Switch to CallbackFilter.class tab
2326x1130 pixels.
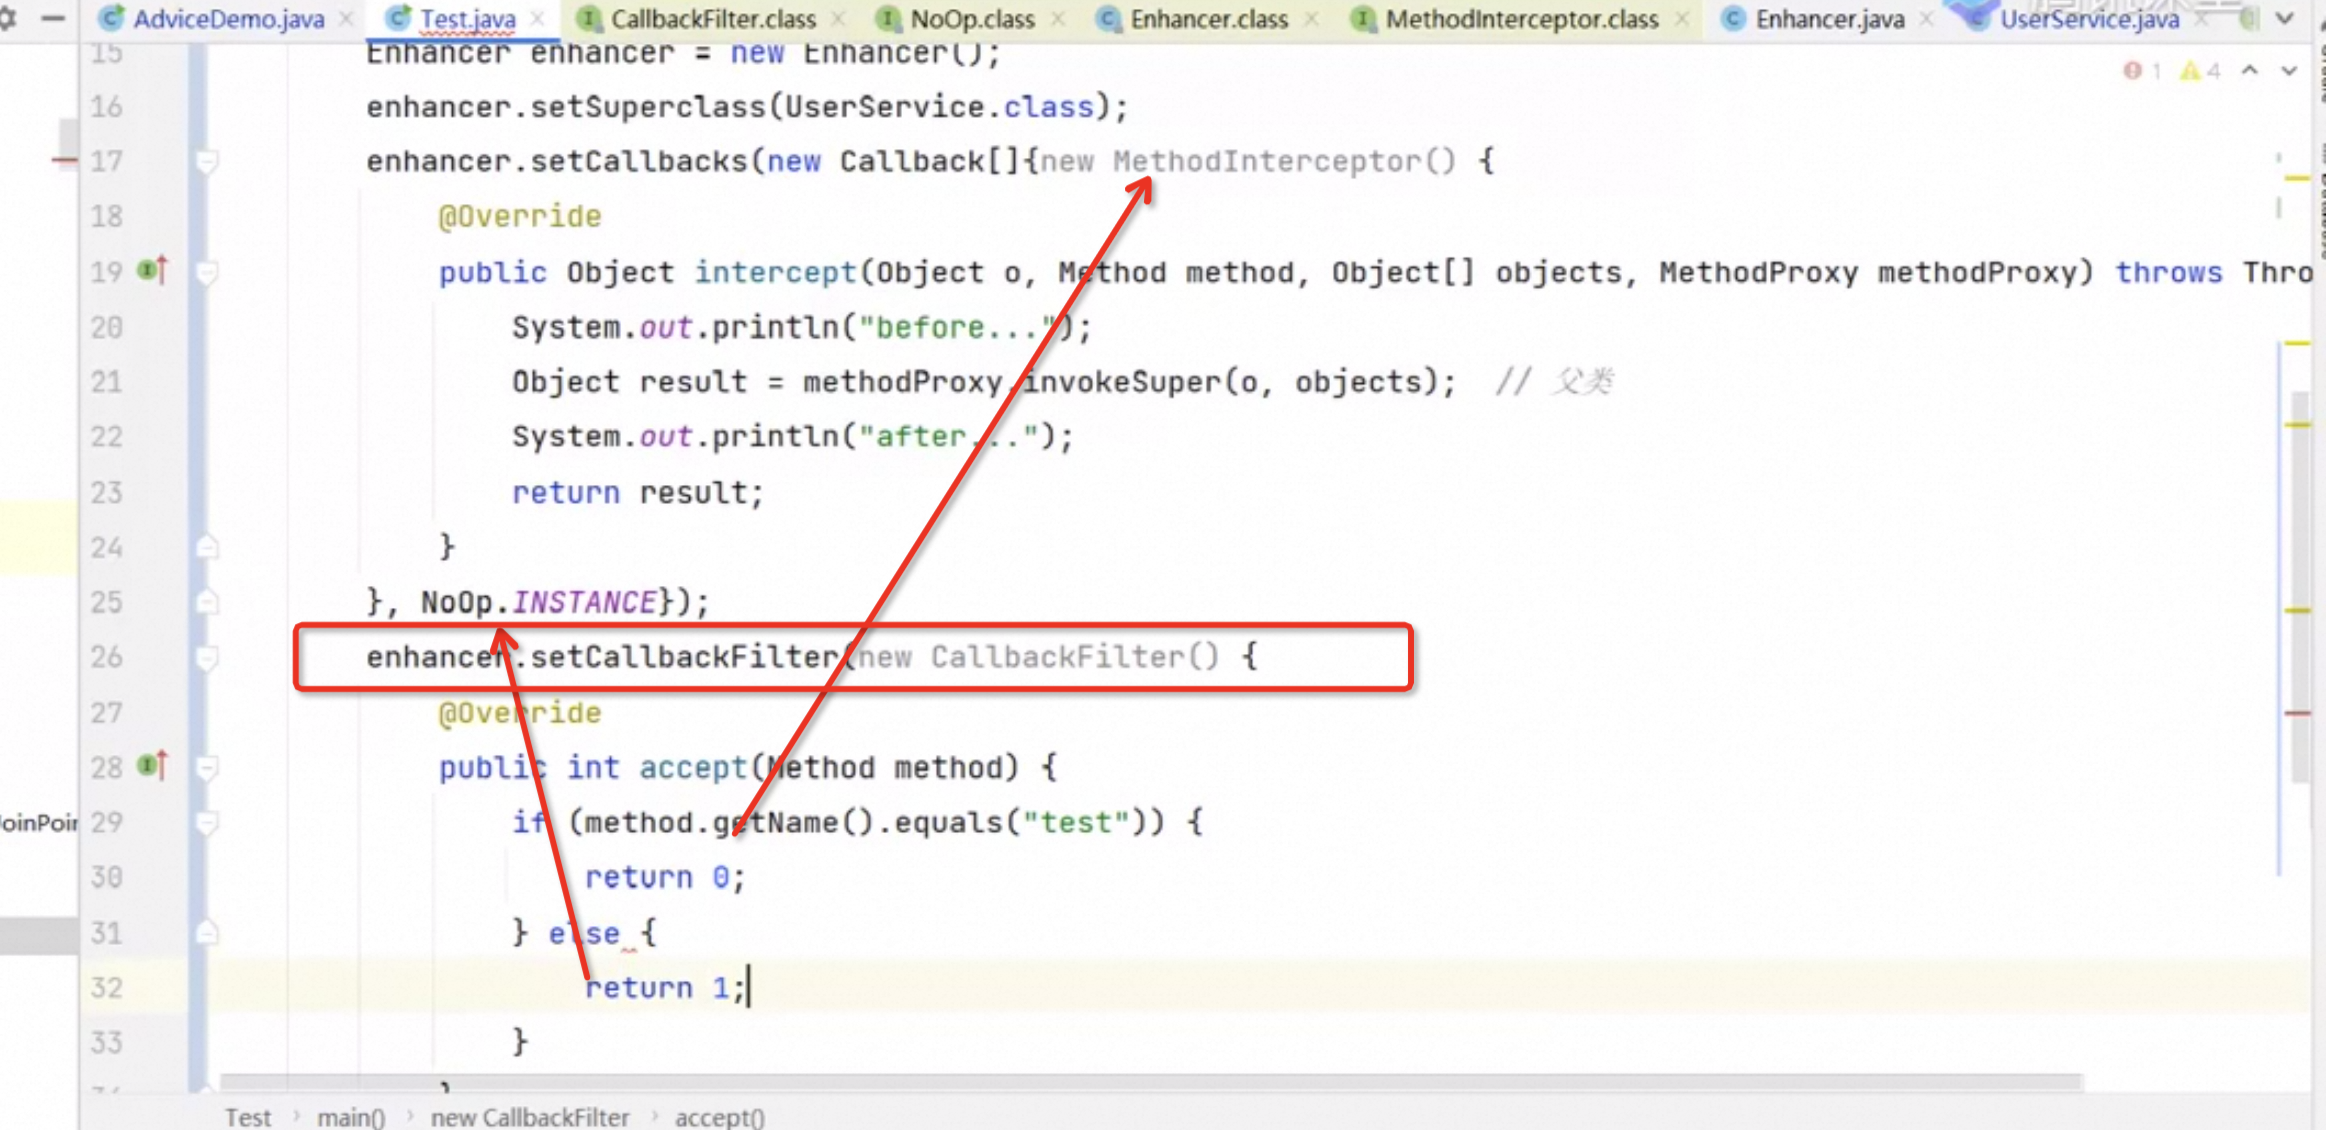tap(711, 19)
